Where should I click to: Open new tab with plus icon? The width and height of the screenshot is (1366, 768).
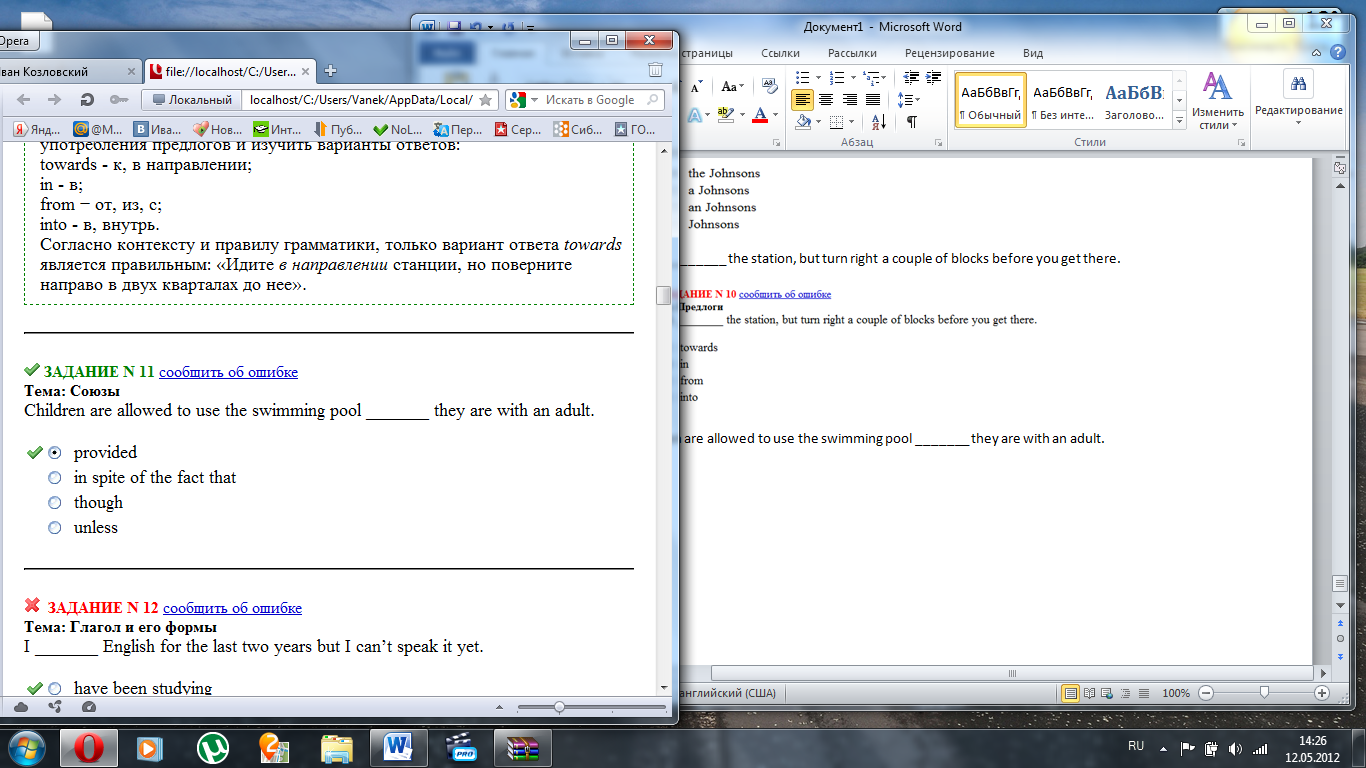pyautogui.click(x=331, y=71)
